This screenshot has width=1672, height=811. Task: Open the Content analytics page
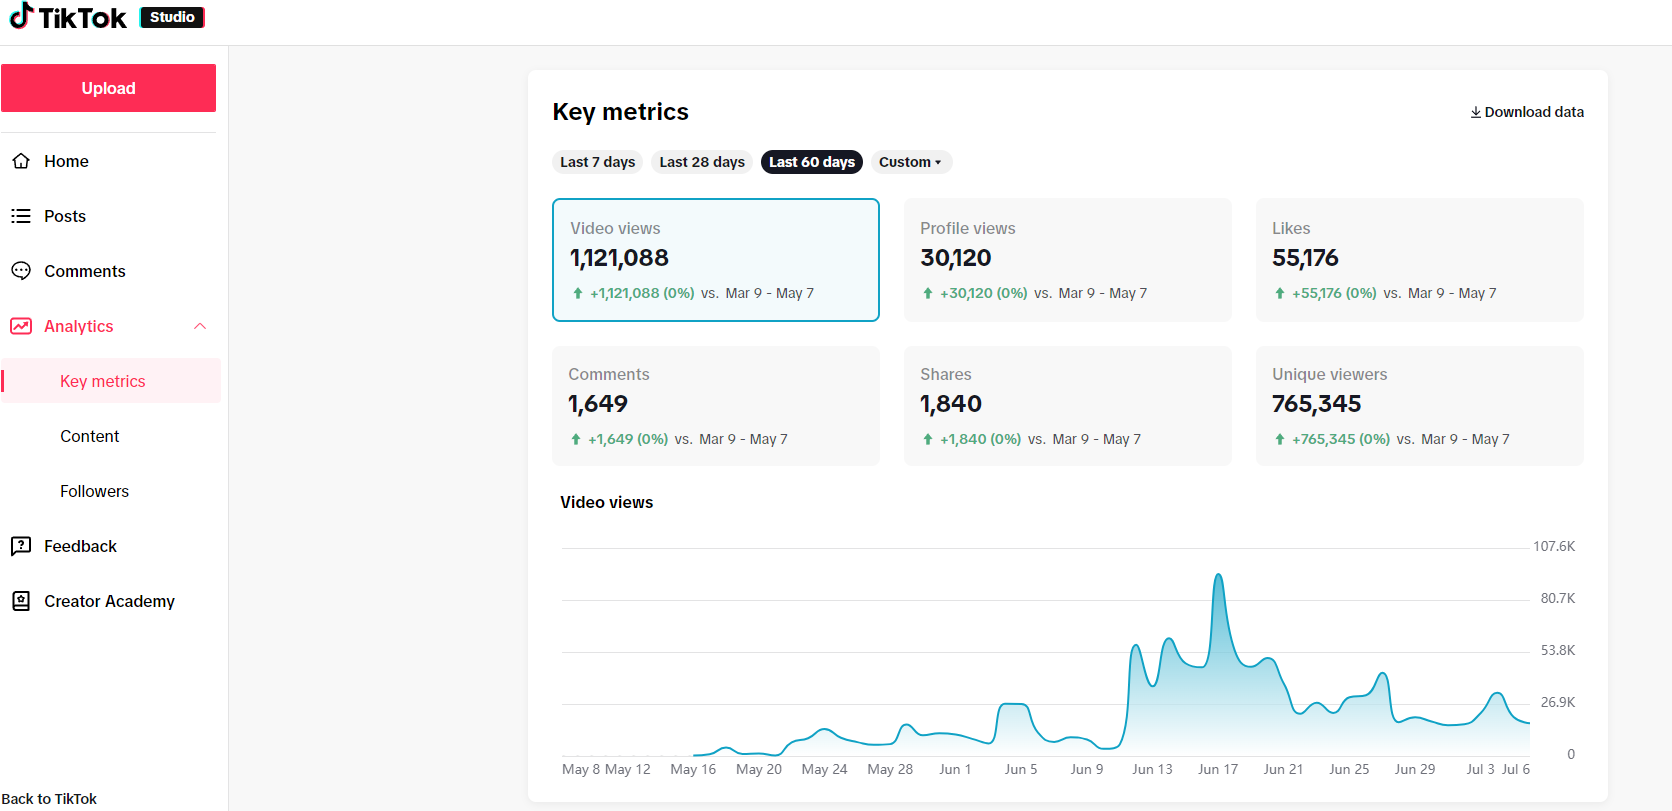[x=89, y=436]
